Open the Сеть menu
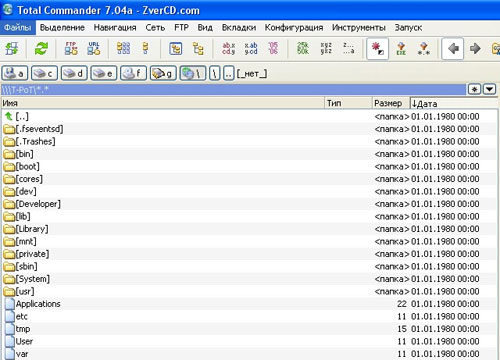Image resolution: width=500 pixels, height=360 pixels. (155, 27)
